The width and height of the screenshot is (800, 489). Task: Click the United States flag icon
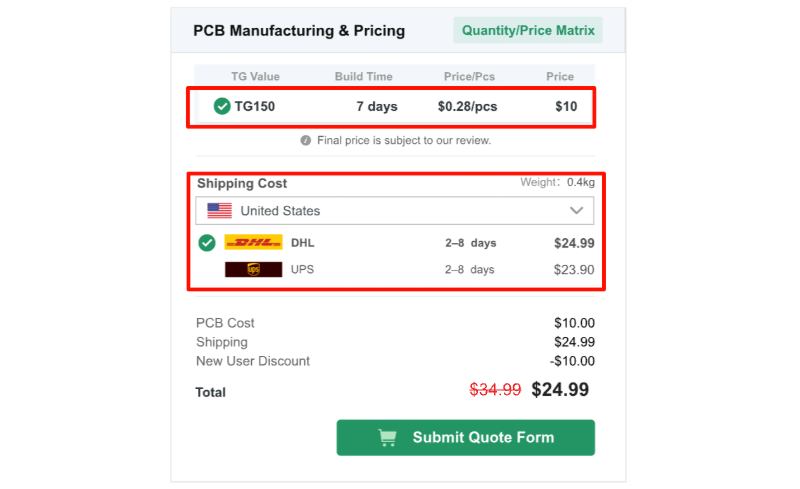pos(220,211)
